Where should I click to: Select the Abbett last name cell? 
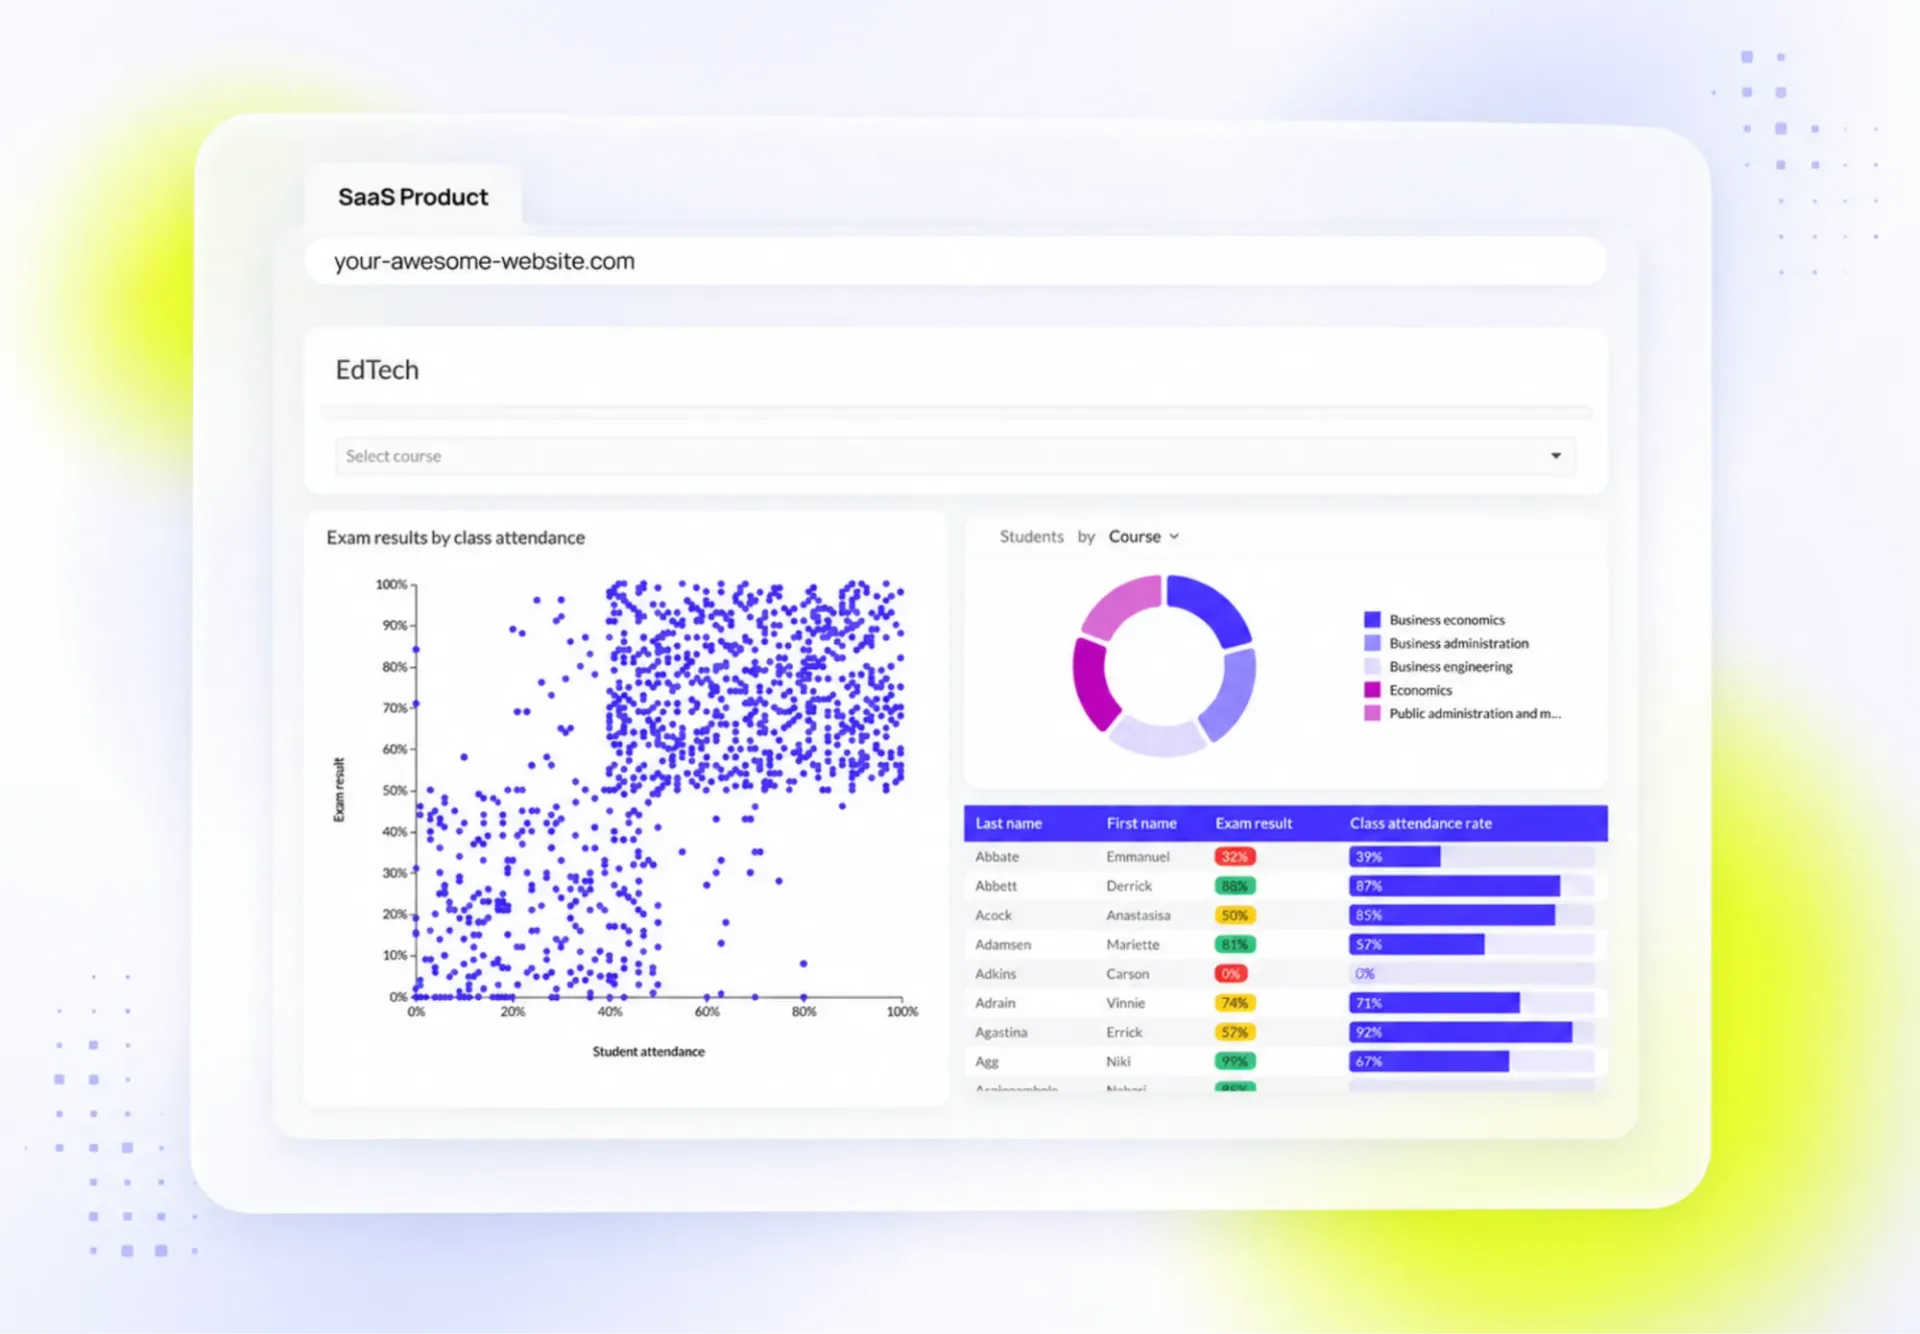tap(996, 886)
